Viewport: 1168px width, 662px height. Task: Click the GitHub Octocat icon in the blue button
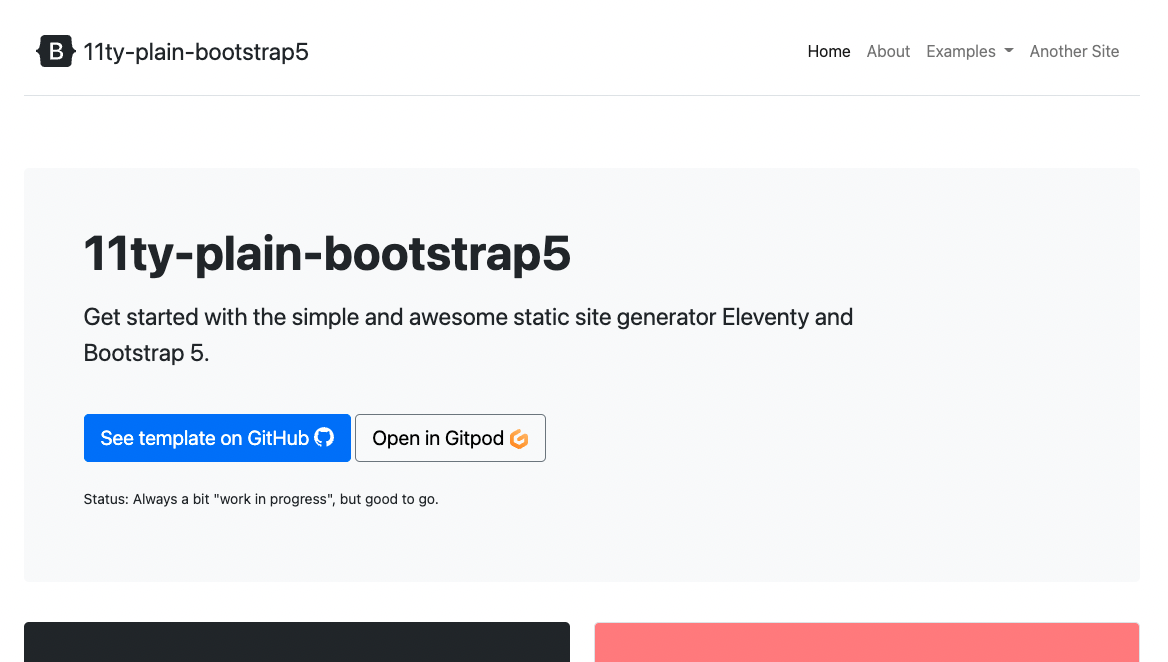[x=324, y=437]
